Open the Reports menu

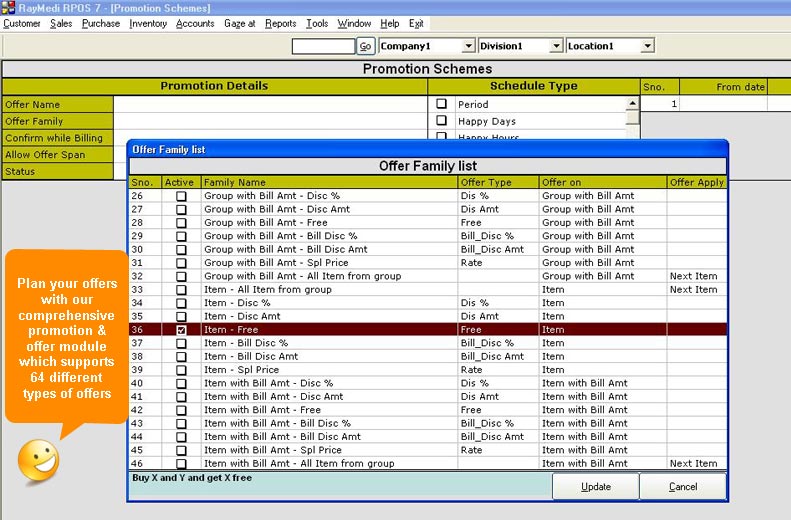280,23
